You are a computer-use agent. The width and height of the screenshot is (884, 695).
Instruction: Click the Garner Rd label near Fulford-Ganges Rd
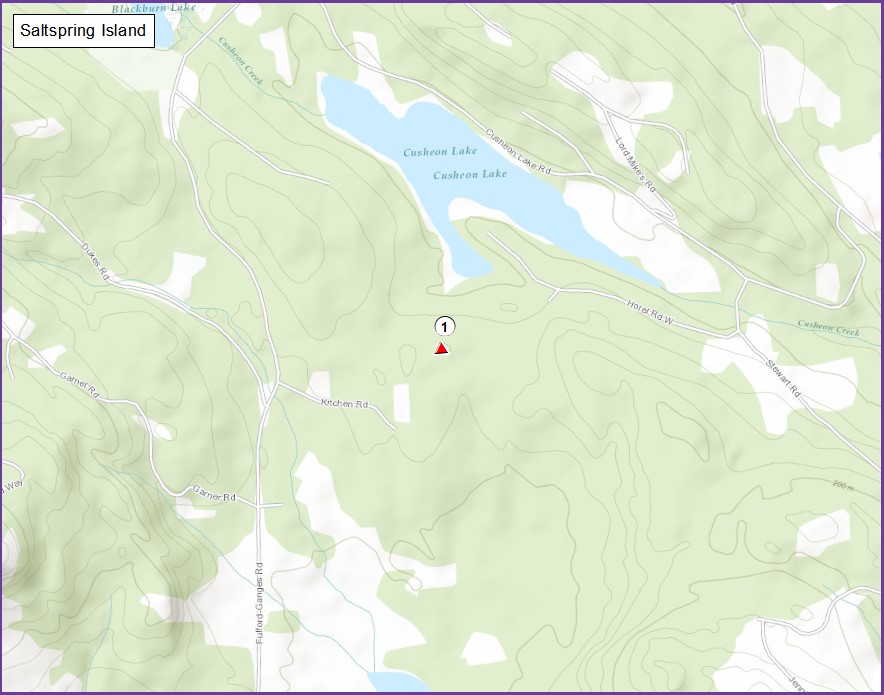214,493
